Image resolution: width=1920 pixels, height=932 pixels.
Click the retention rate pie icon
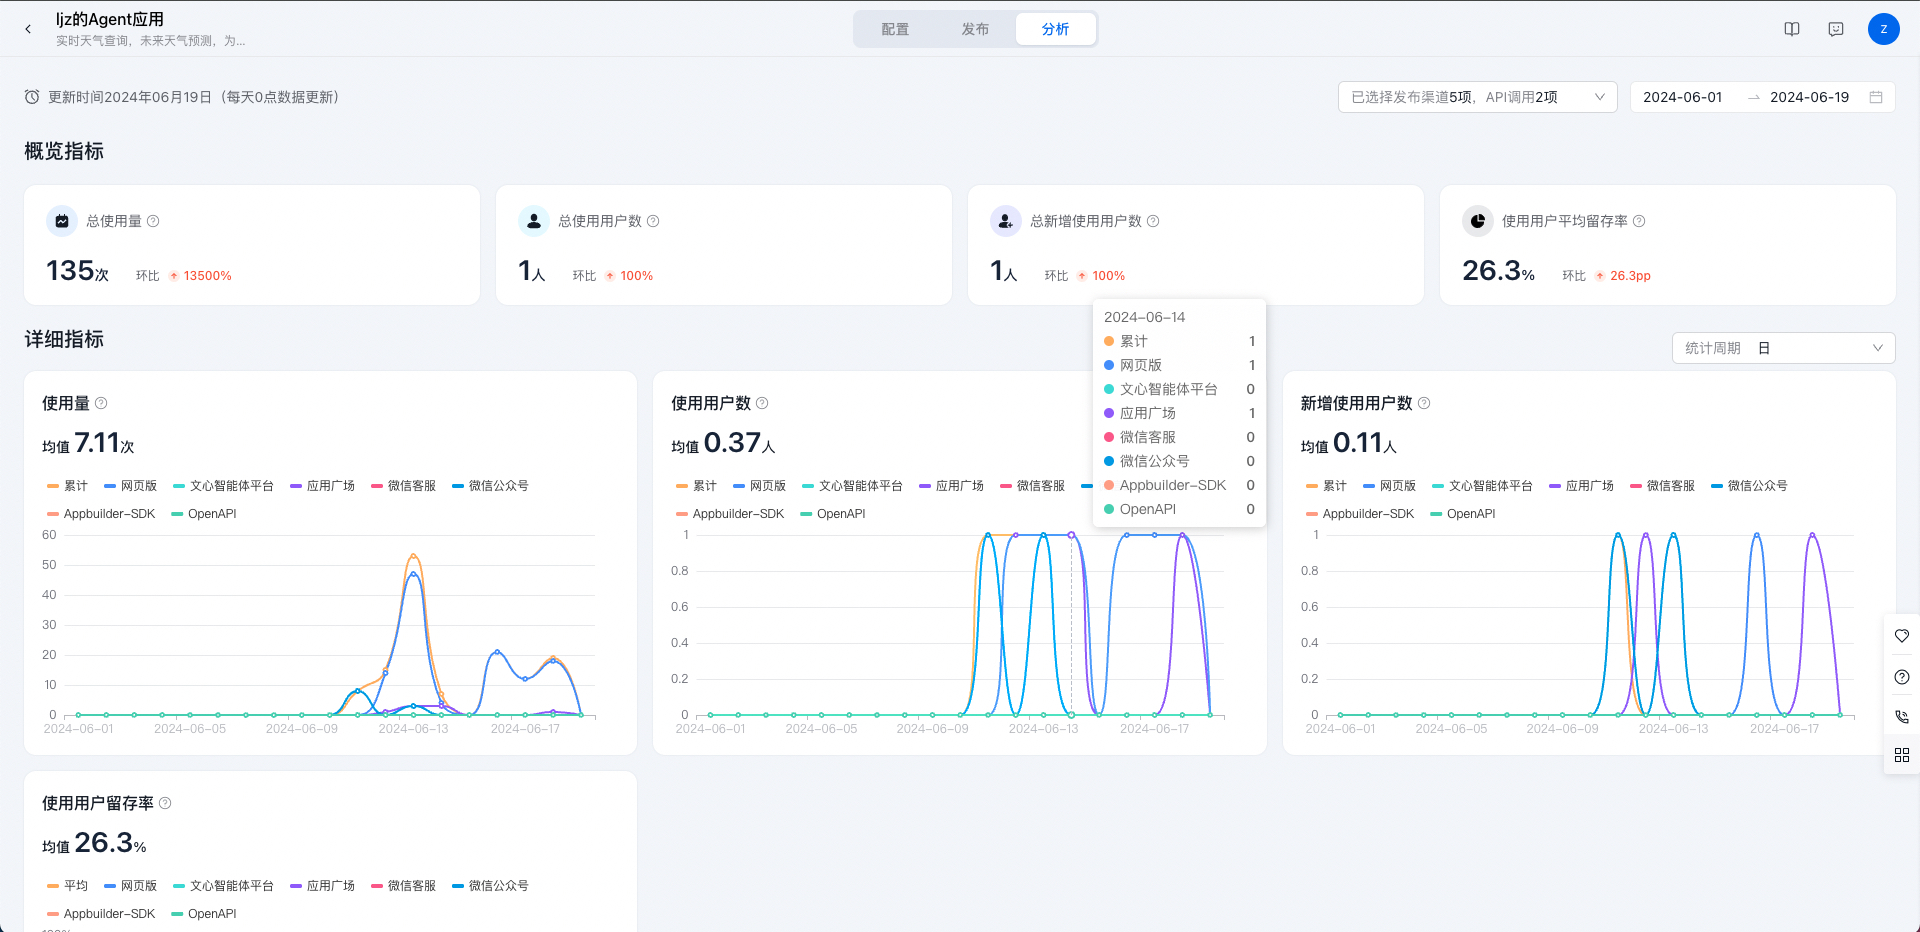[x=1478, y=221]
